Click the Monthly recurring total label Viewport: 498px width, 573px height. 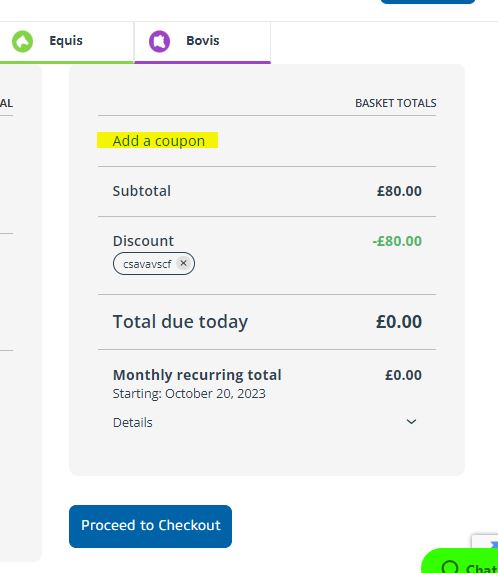197,375
